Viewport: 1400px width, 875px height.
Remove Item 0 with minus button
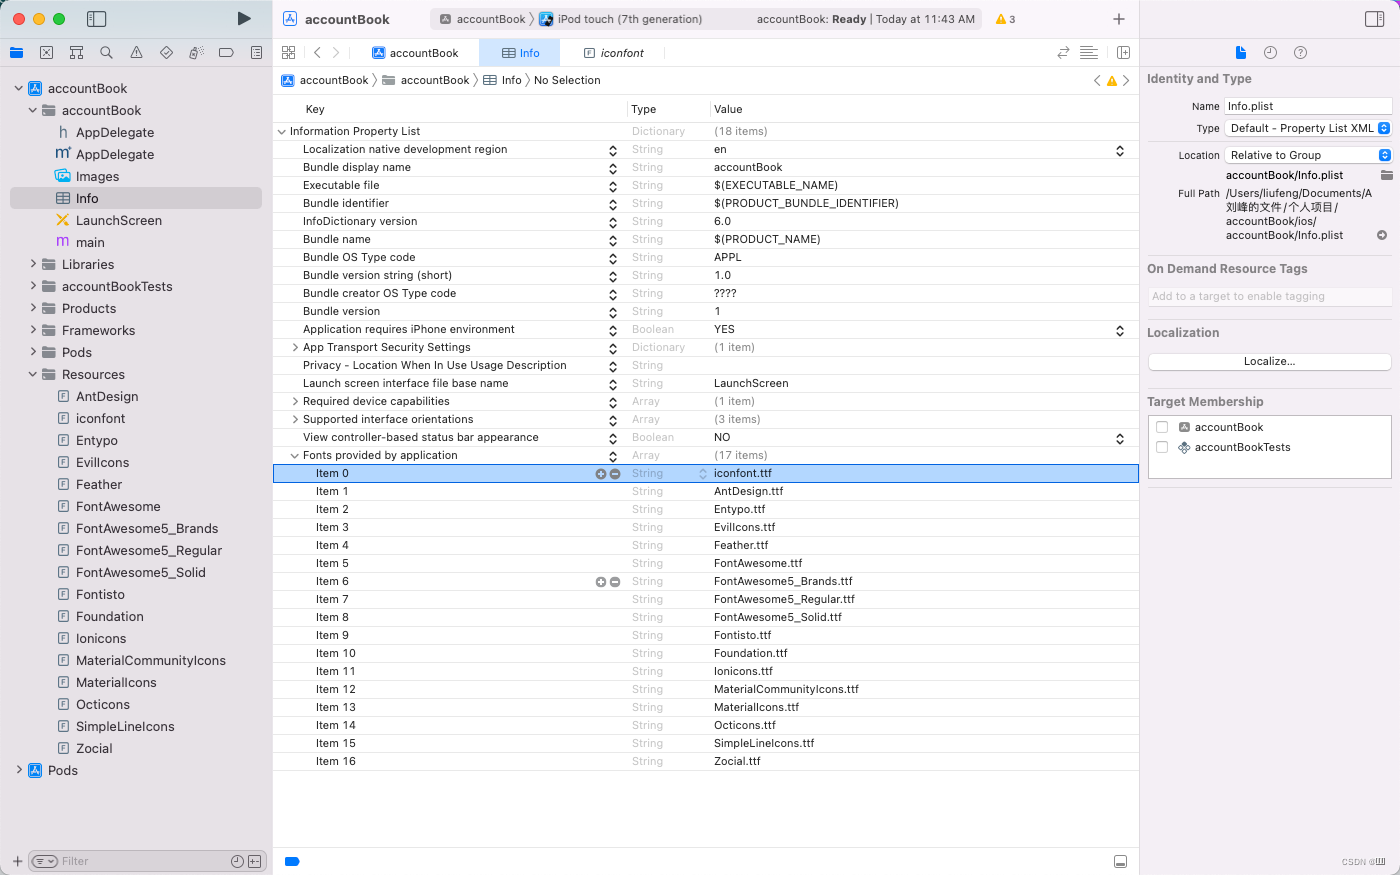pyautogui.click(x=615, y=474)
